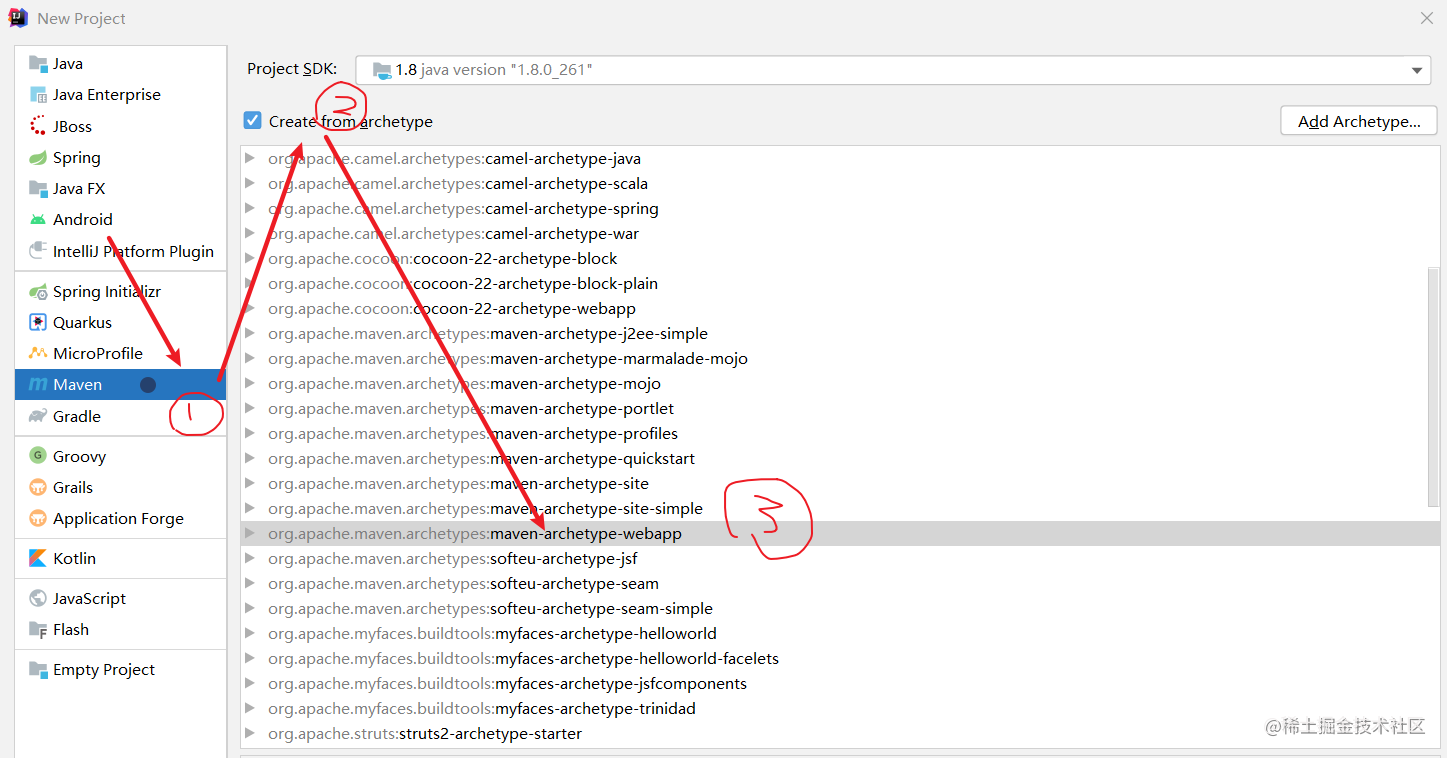
Task: Expand camel-archetype-scala node
Action: pos(250,184)
